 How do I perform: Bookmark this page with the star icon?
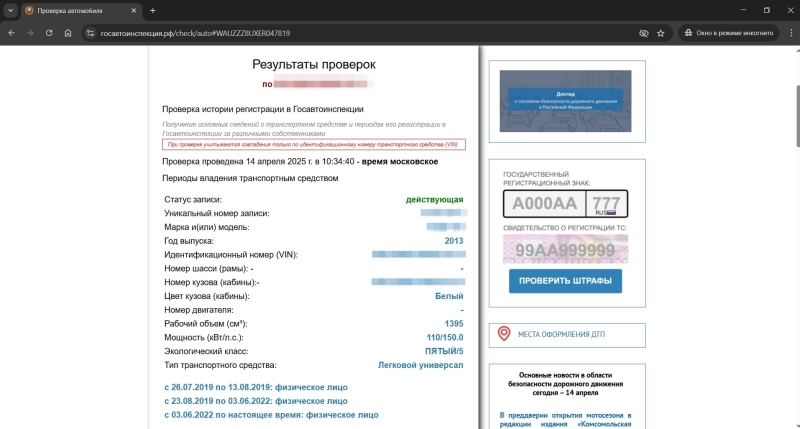coord(661,32)
